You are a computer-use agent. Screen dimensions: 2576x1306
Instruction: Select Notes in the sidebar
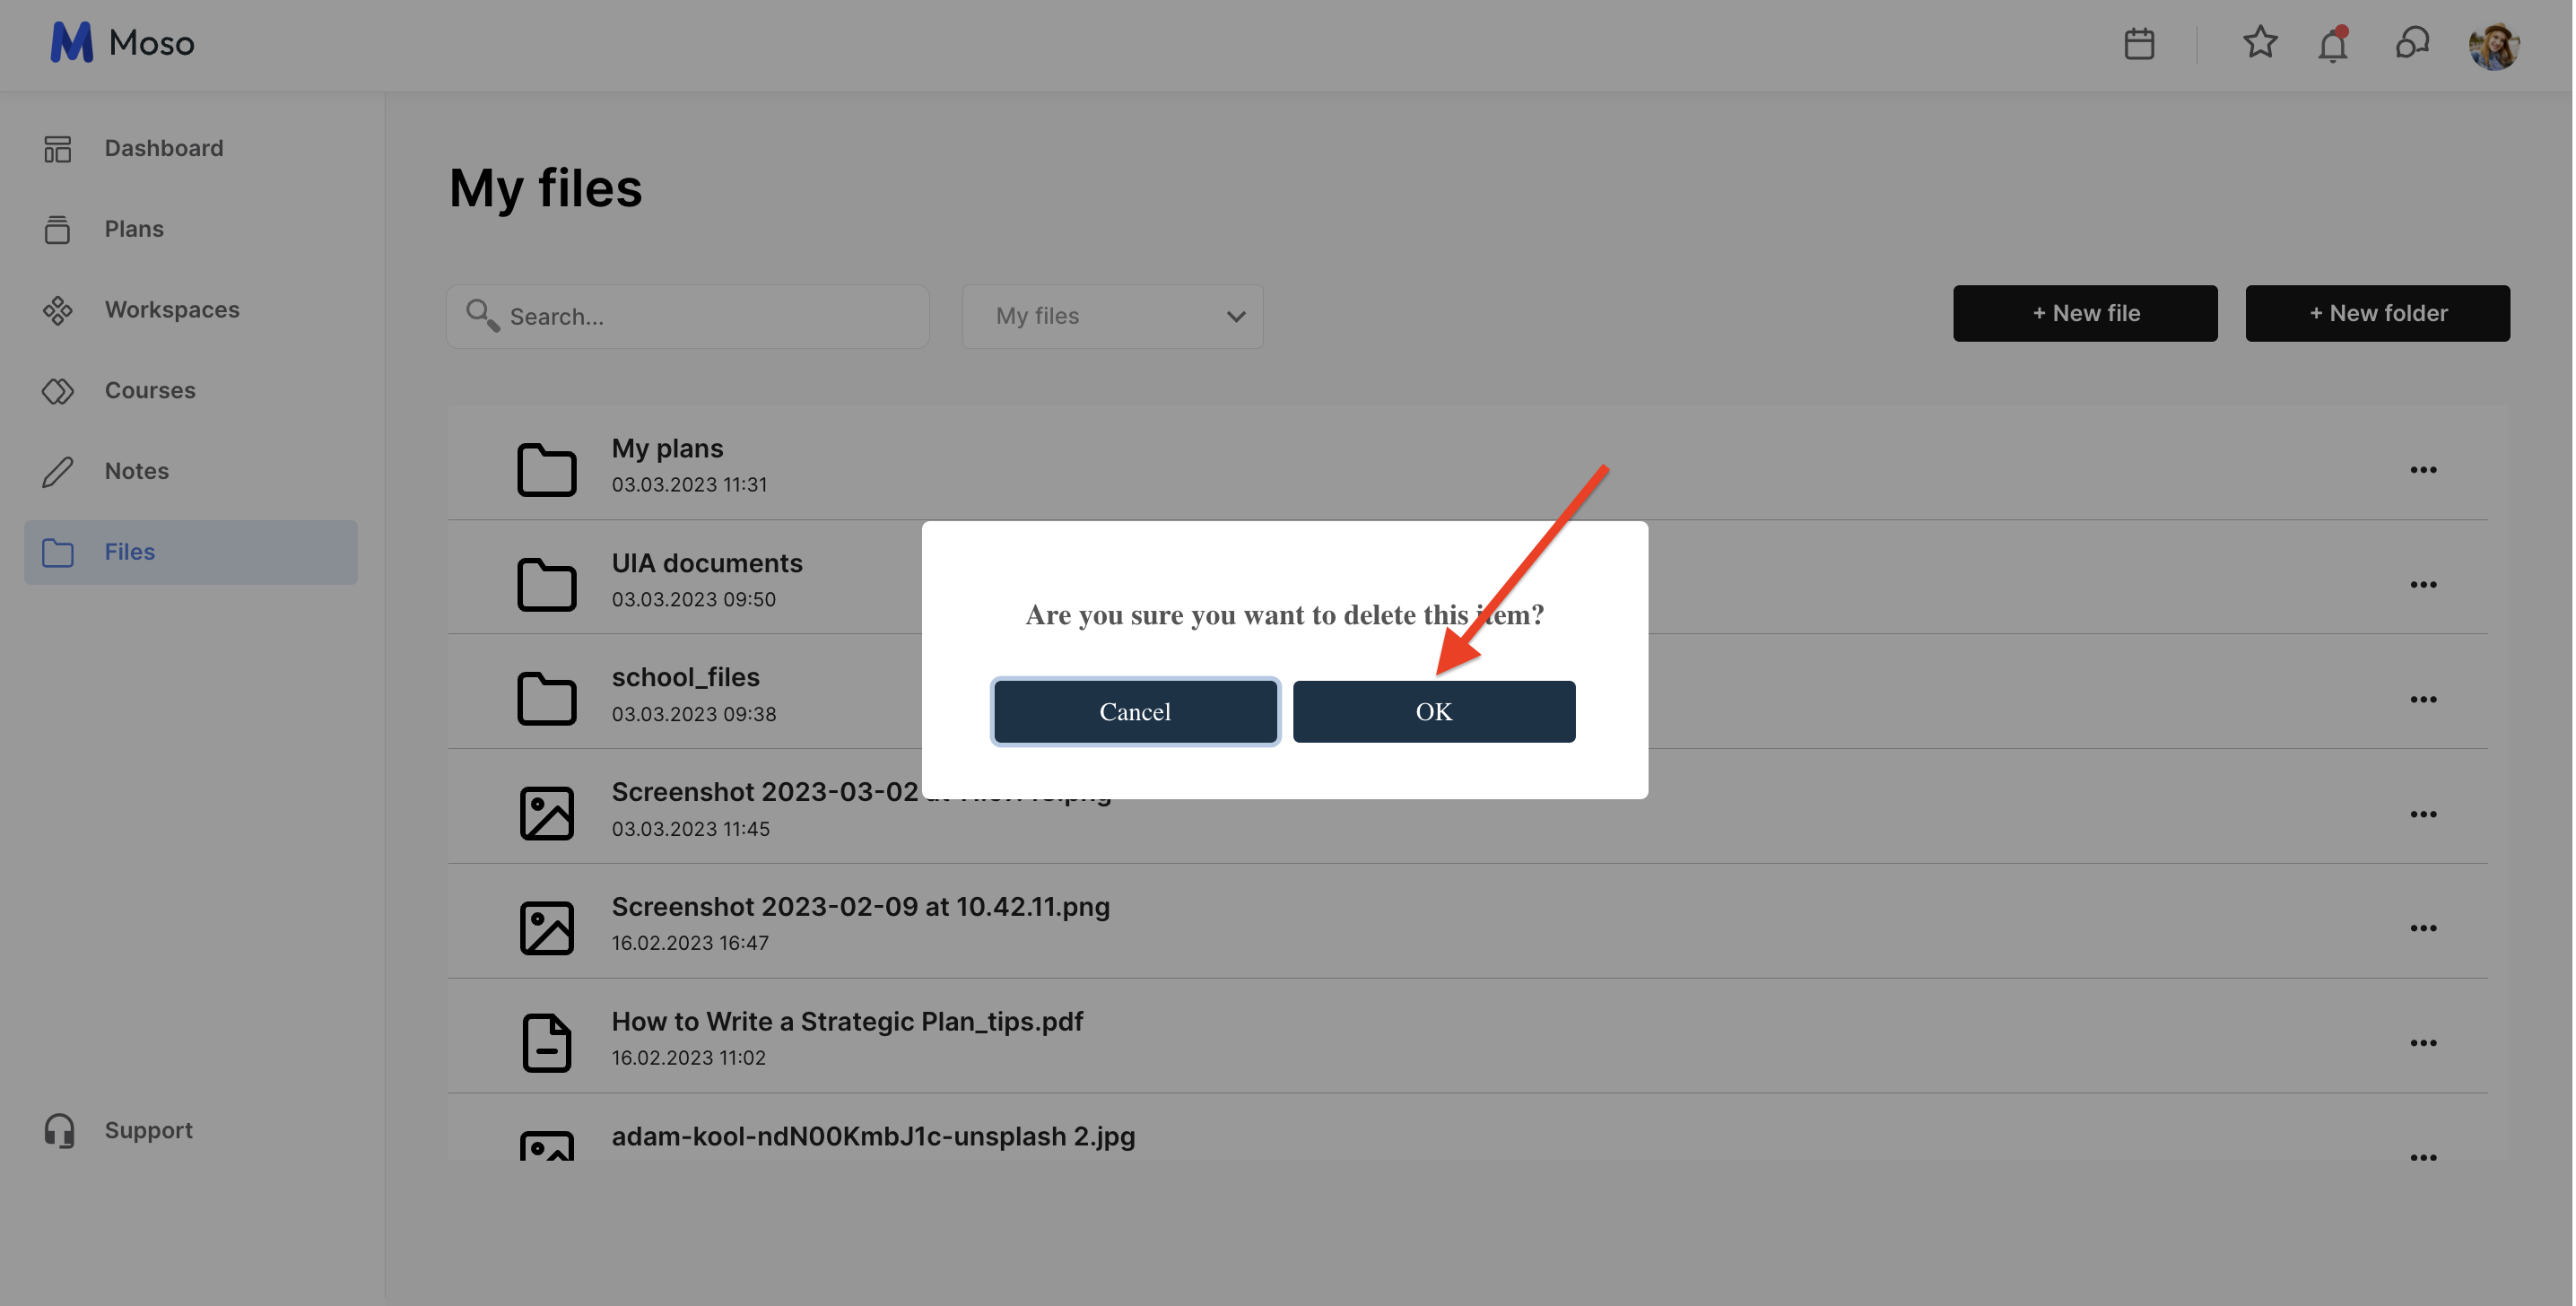coord(136,471)
